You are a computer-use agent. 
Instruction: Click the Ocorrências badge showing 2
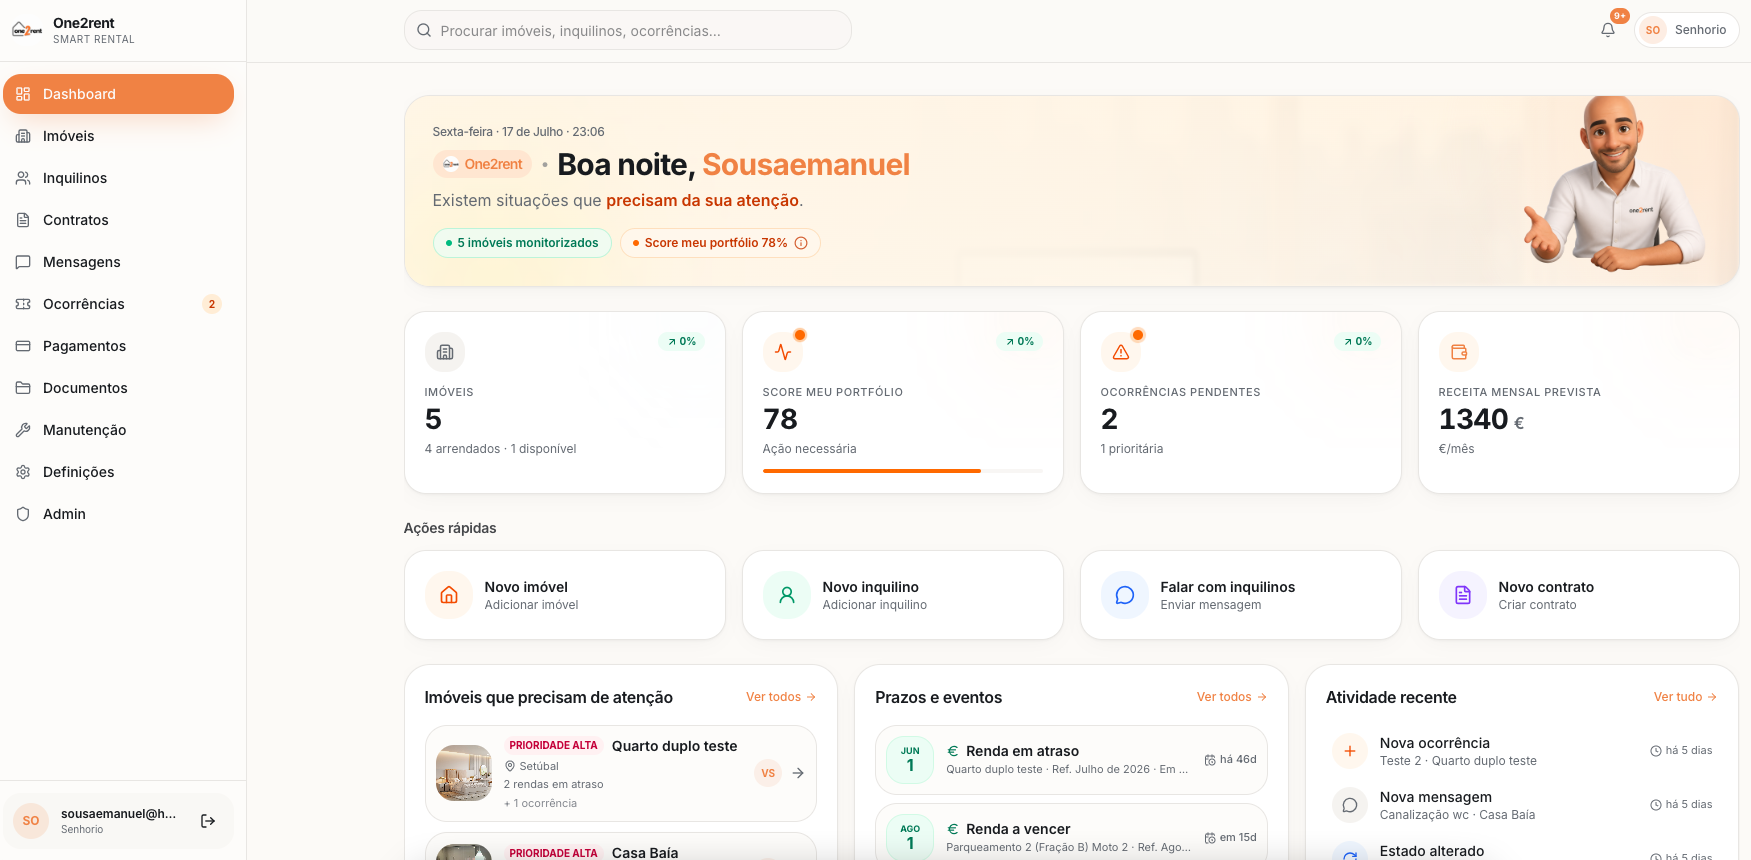[212, 304]
